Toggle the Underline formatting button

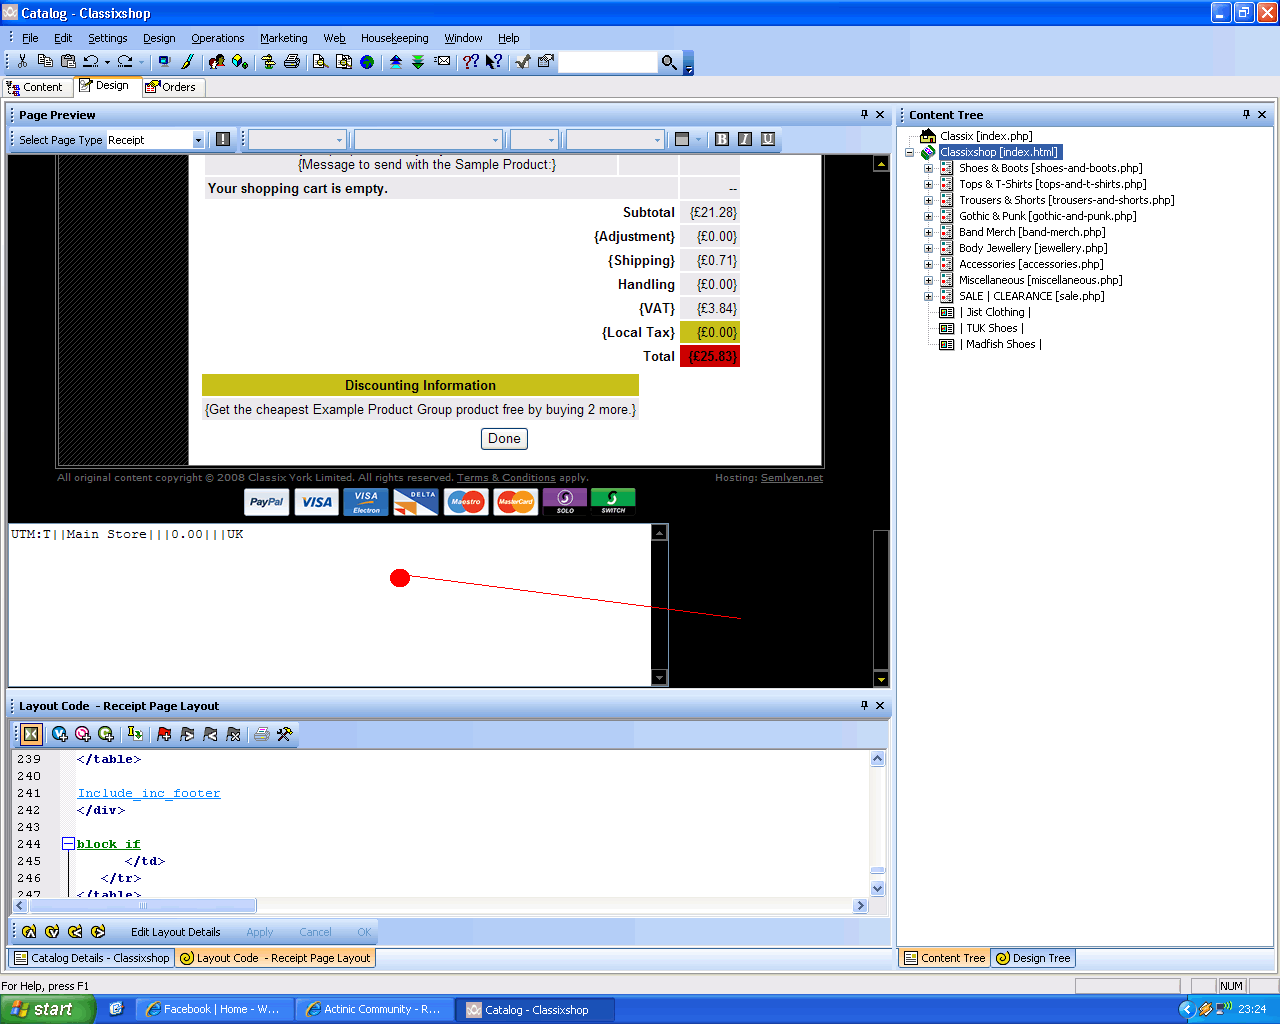768,140
